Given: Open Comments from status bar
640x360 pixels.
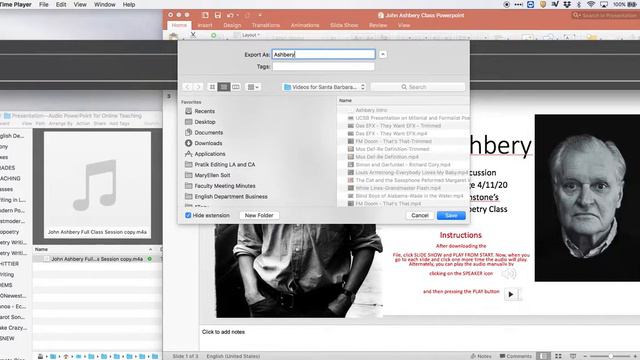Looking at the screenshot, I should click(516, 356).
